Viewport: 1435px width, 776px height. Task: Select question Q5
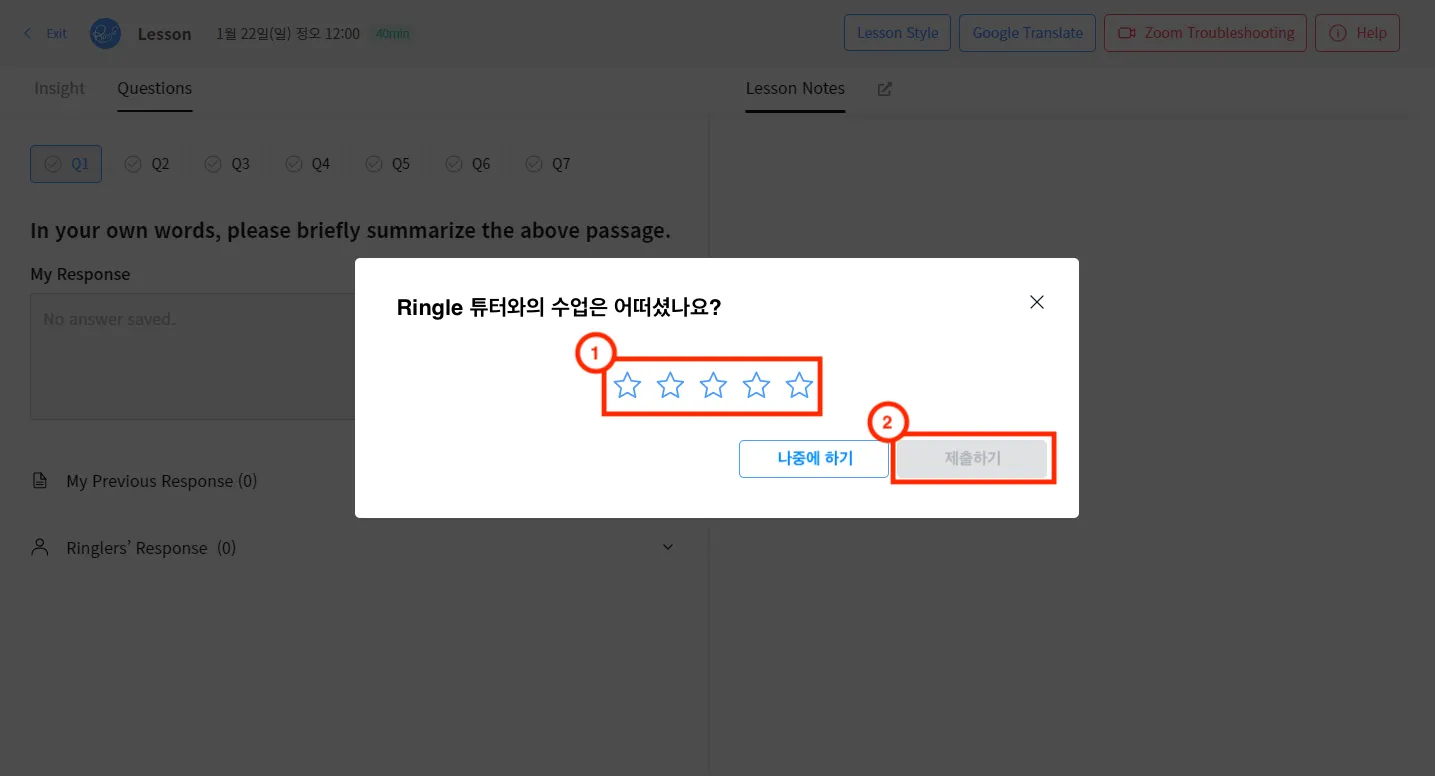(387, 164)
